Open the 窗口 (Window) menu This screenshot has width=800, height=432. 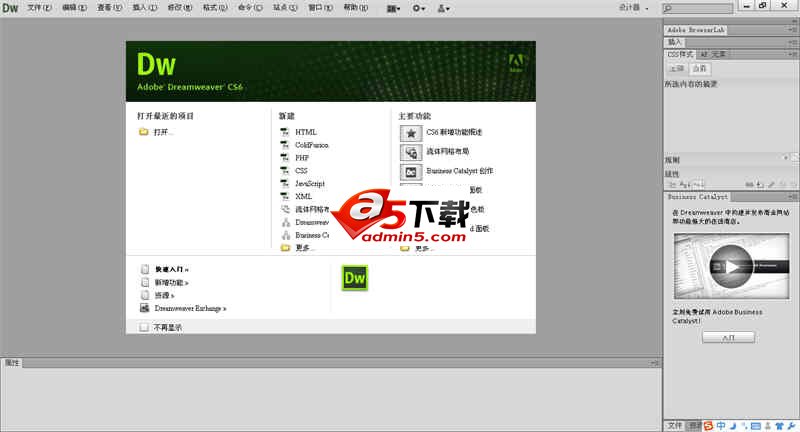320,8
